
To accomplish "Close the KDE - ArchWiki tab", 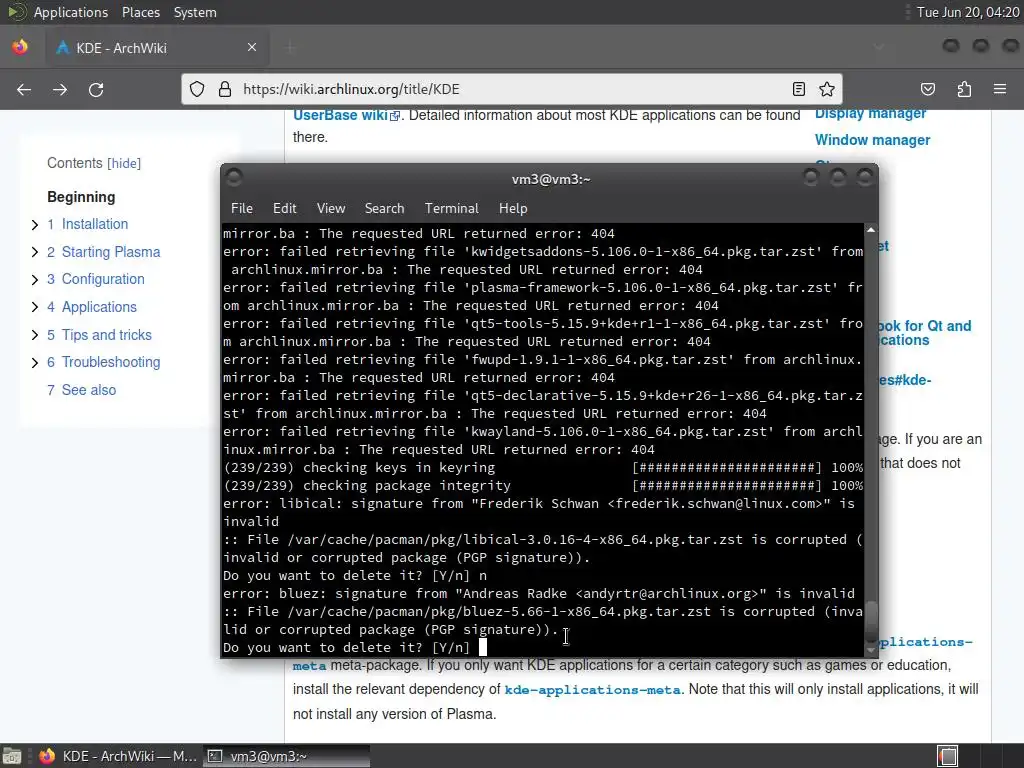I will tap(252, 47).
